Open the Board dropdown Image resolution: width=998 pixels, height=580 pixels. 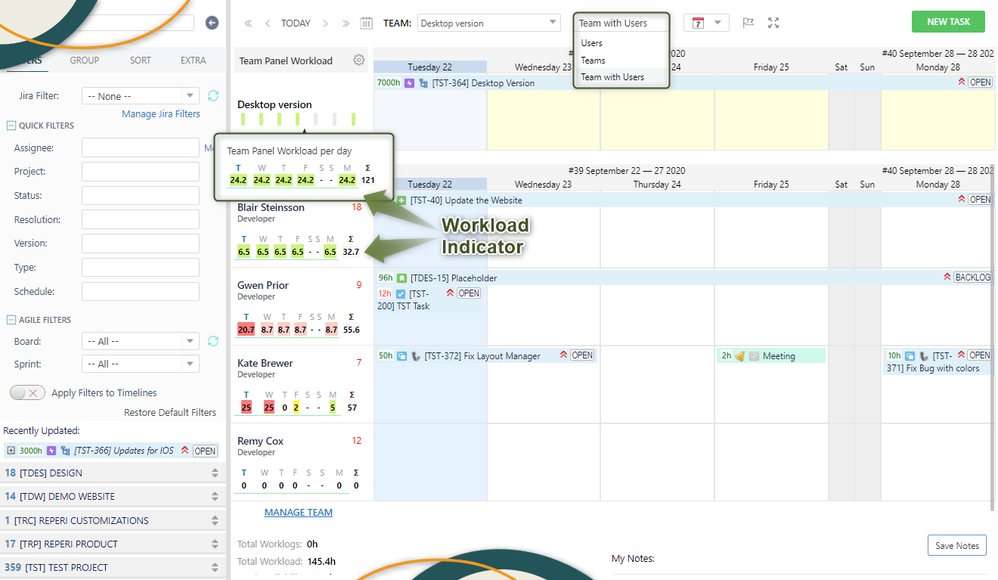click(140, 341)
